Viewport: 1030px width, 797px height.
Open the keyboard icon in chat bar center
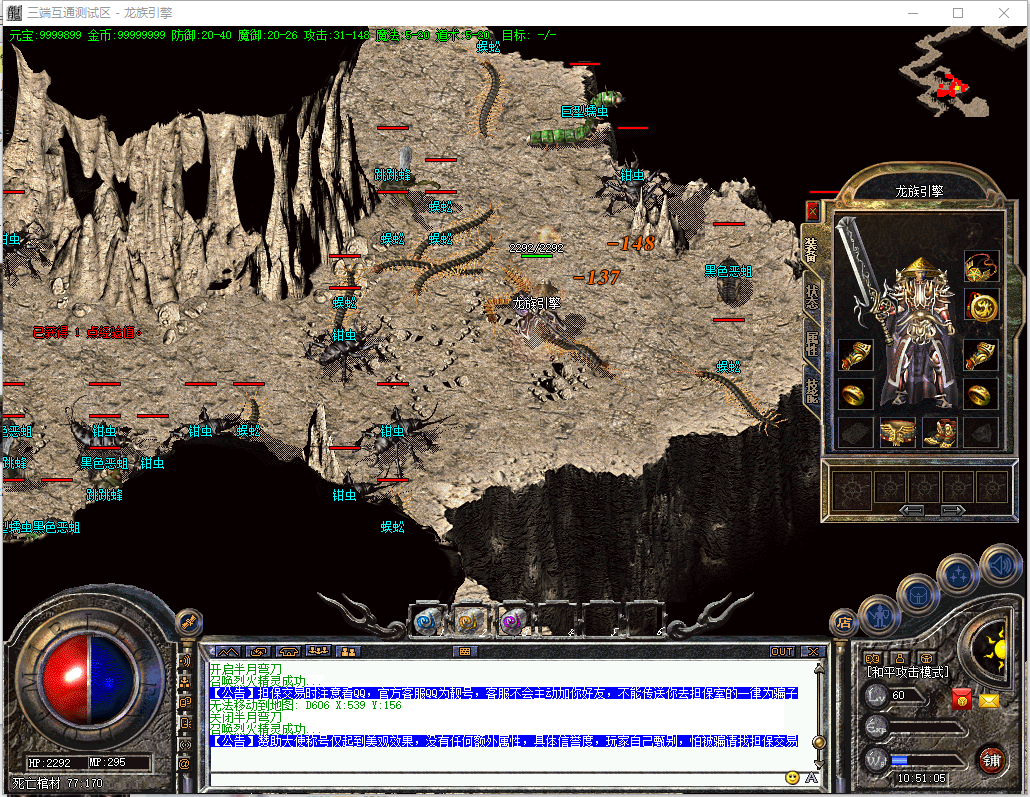(464, 651)
